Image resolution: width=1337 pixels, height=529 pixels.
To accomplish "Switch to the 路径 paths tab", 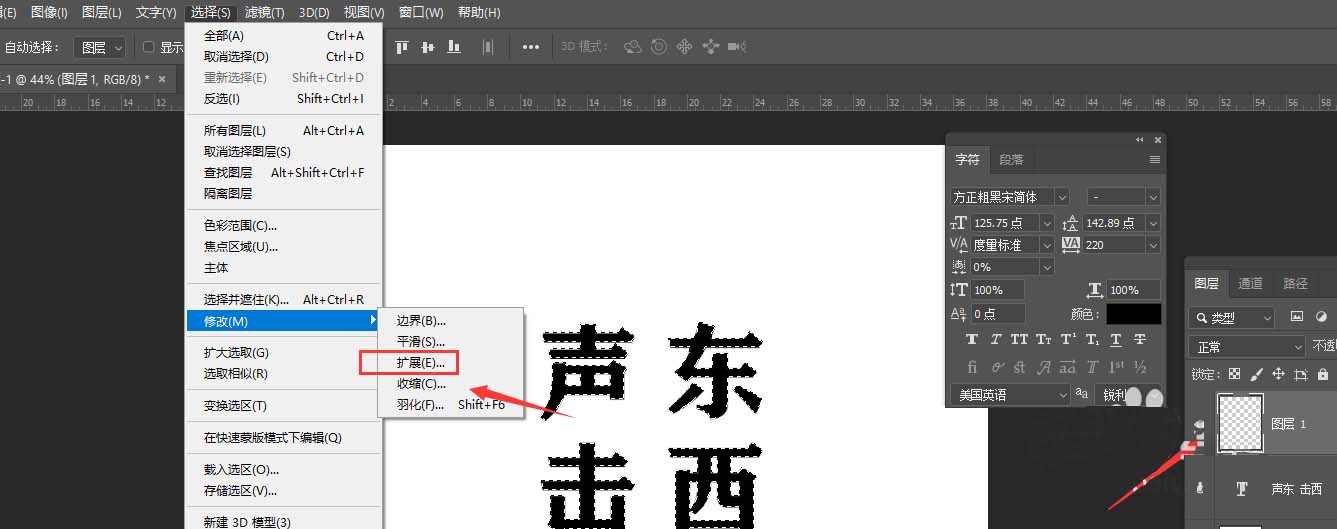I will tap(1295, 284).
